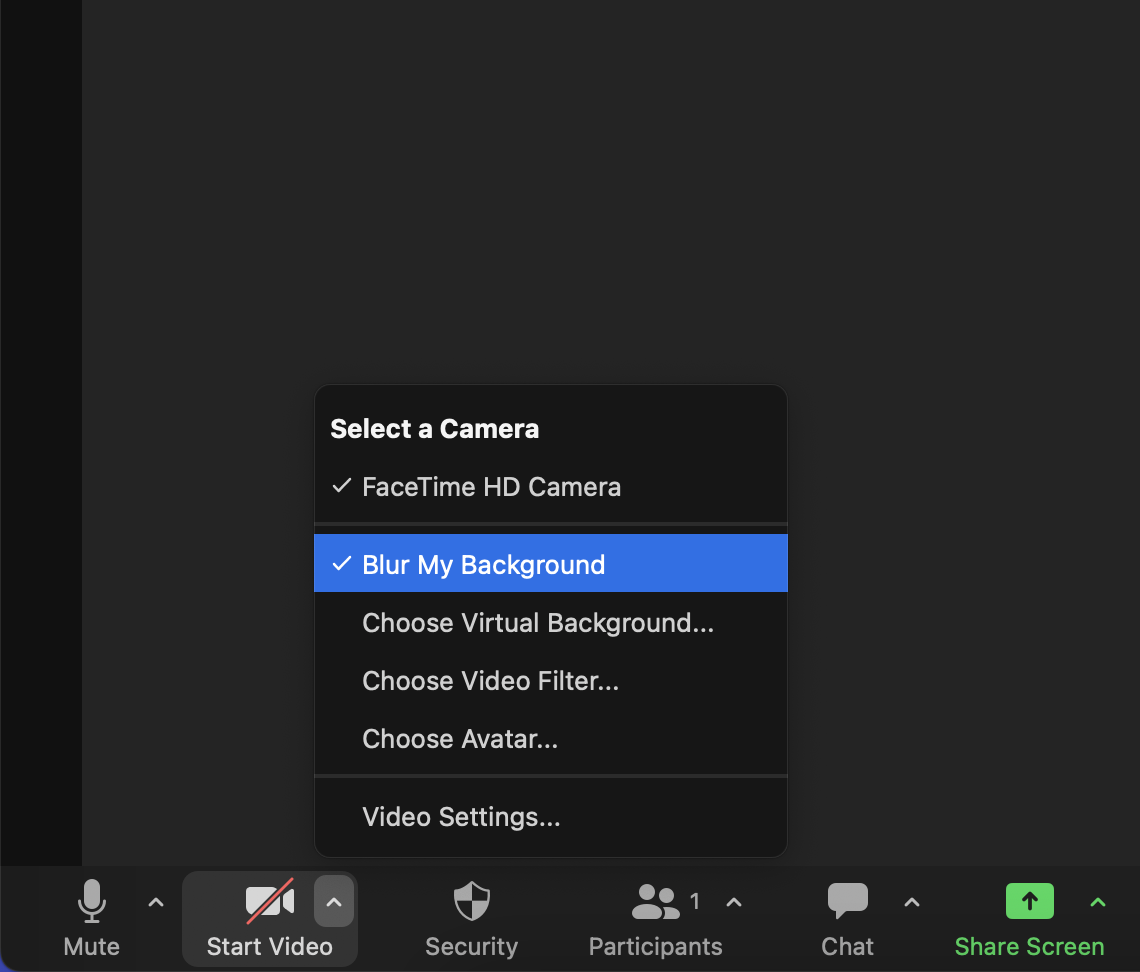Select the checkmark next to FaceTime HD Camera
The width and height of the screenshot is (1140, 972).
click(x=341, y=487)
